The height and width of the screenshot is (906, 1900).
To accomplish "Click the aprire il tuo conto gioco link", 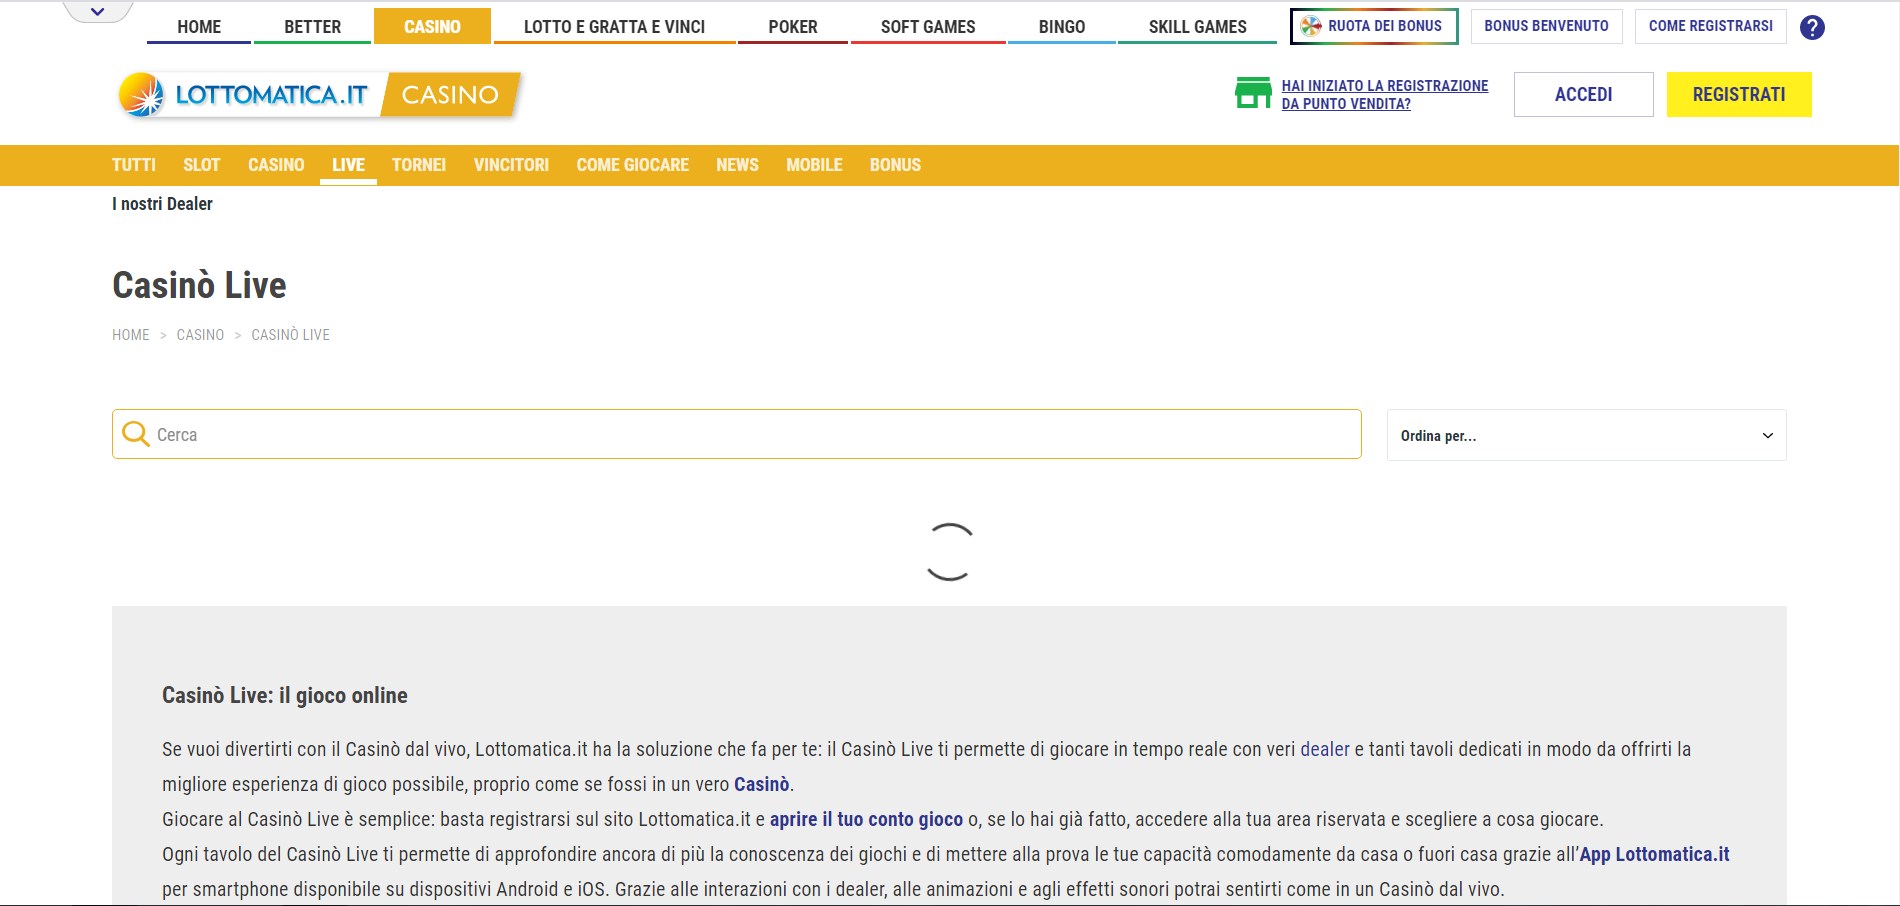I will tap(866, 819).
